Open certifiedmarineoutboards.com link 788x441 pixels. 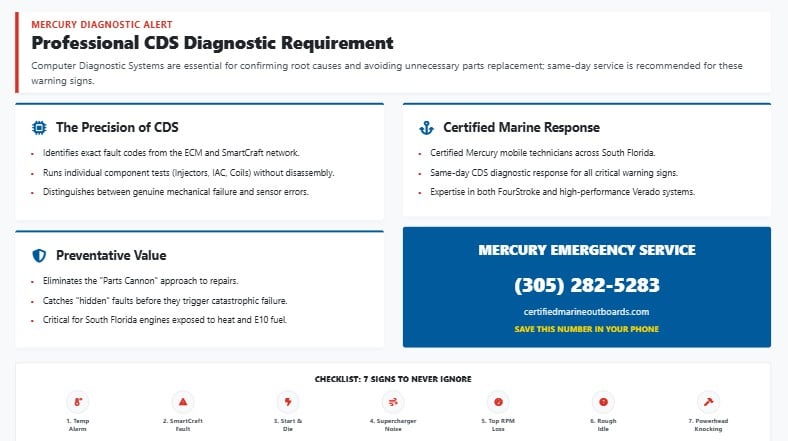tap(586, 312)
